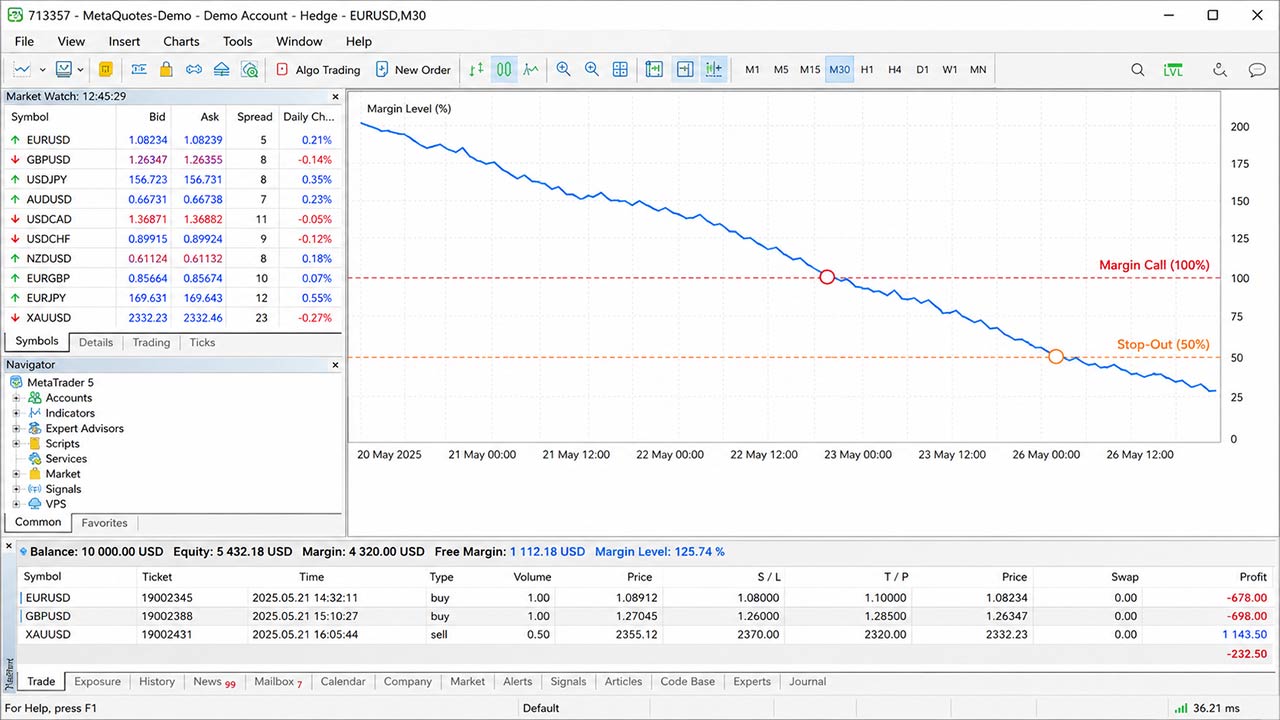Click the Margin Call circle marker on chart
1280x720 pixels.
click(827, 277)
